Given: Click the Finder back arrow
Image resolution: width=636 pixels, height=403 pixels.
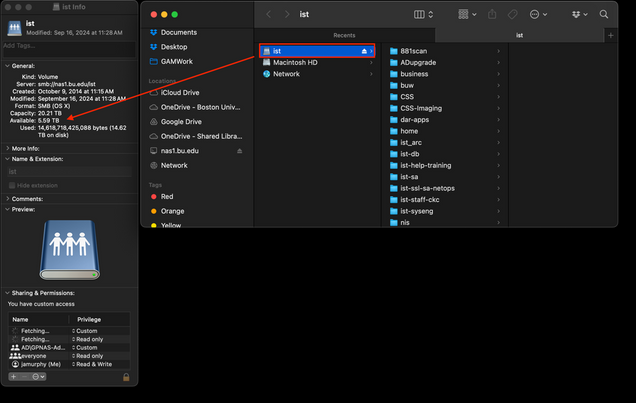Looking at the screenshot, I should (x=270, y=15).
